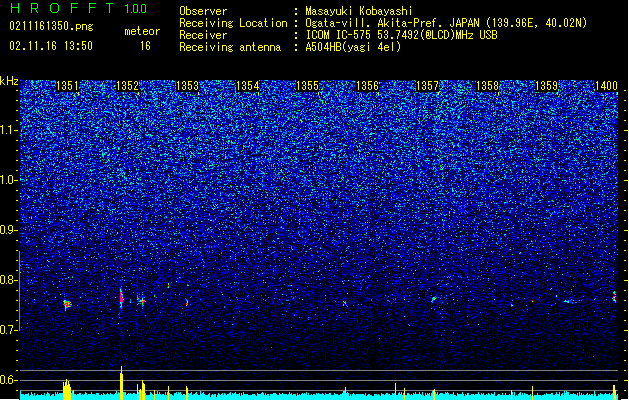629x400 pixels.
Task: Click the meteor label
Action: (142, 31)
